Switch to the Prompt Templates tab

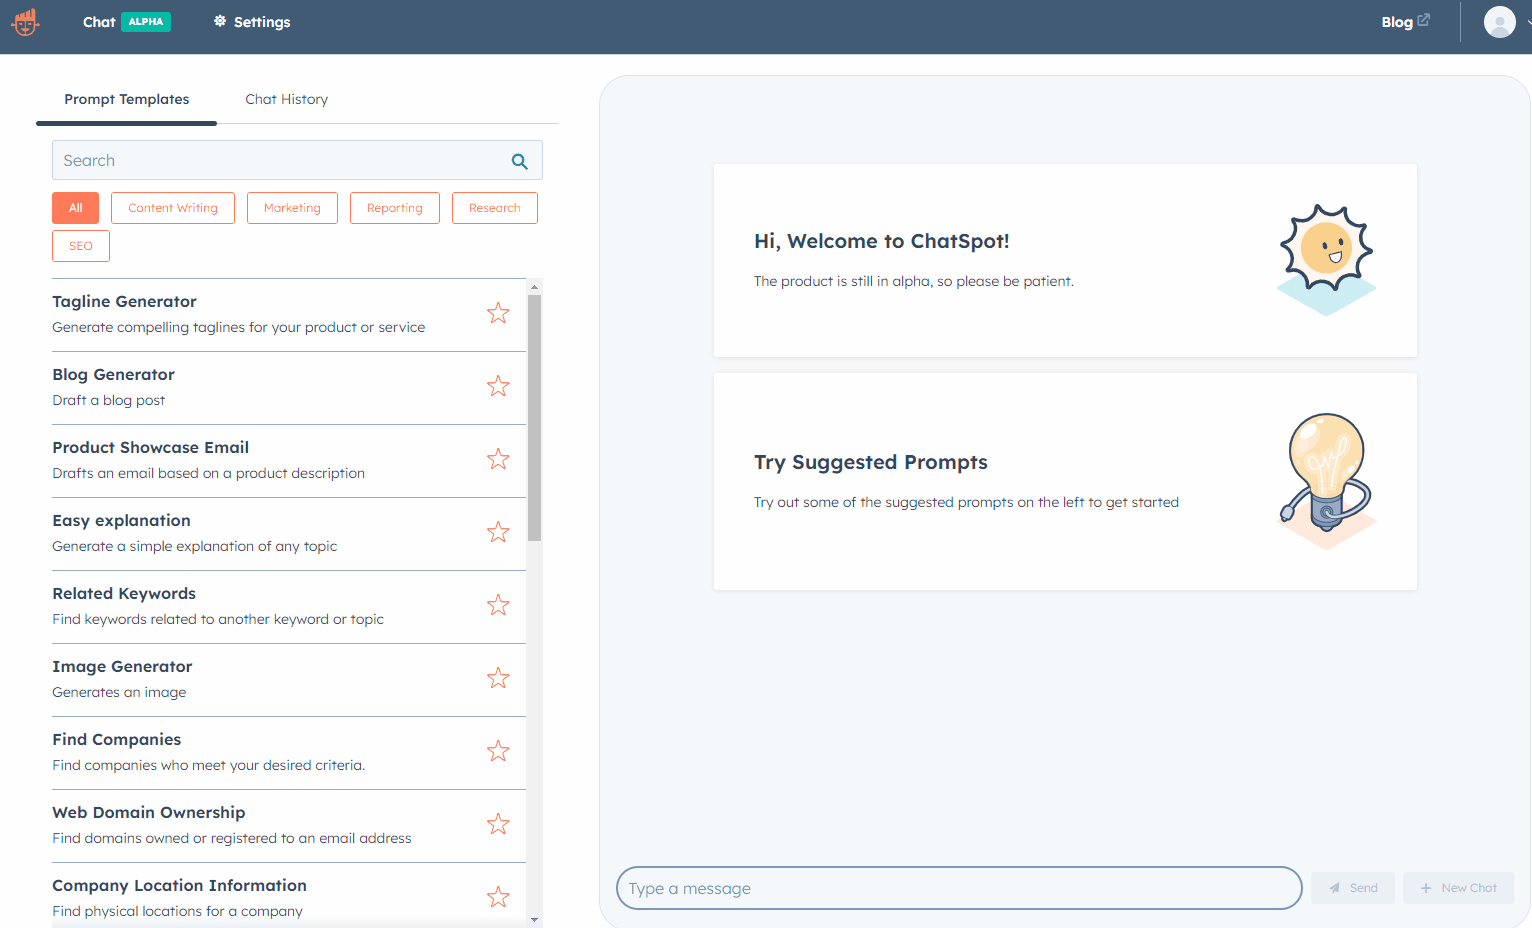(127, 99)
